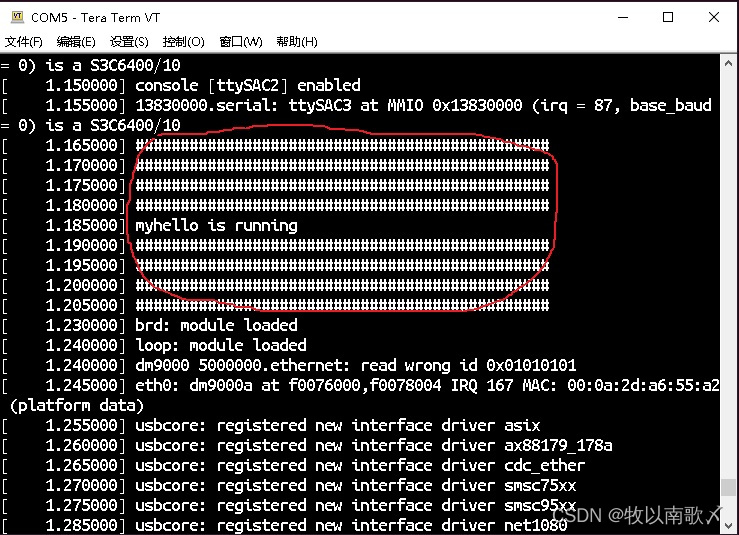Screen dimensions: 739x535
Task: Click '13830000.serial: ttySAC3' text
Action: click(x=244, y=105)
